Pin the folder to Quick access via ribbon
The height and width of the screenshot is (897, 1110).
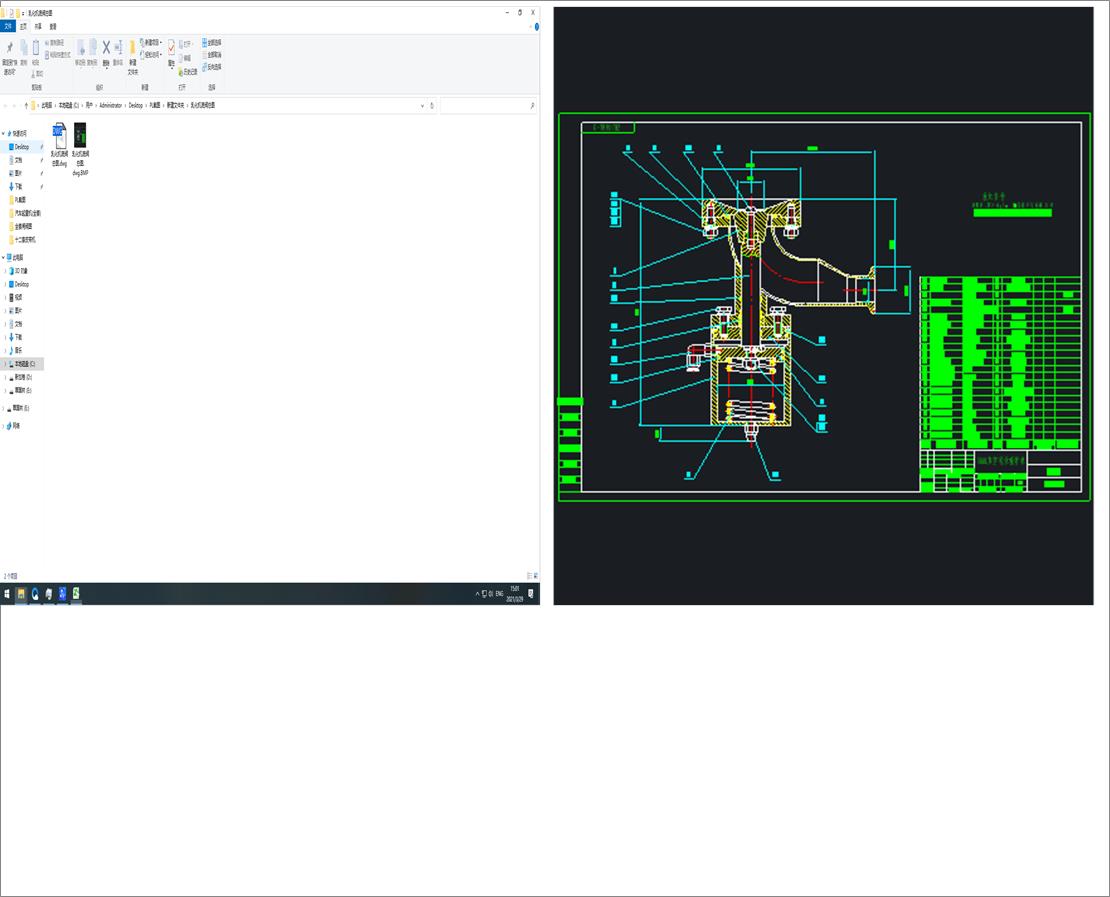point(9,57)
